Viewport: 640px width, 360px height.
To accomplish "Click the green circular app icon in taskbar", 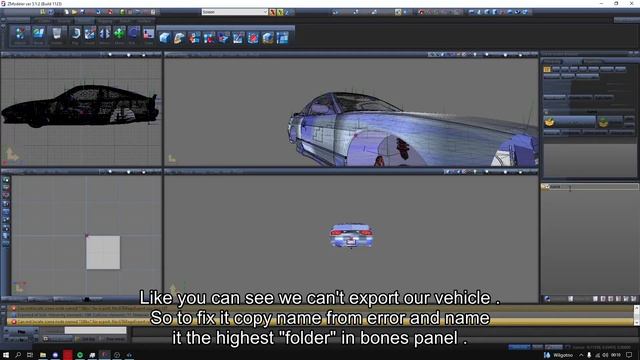I will coord(80,355).
